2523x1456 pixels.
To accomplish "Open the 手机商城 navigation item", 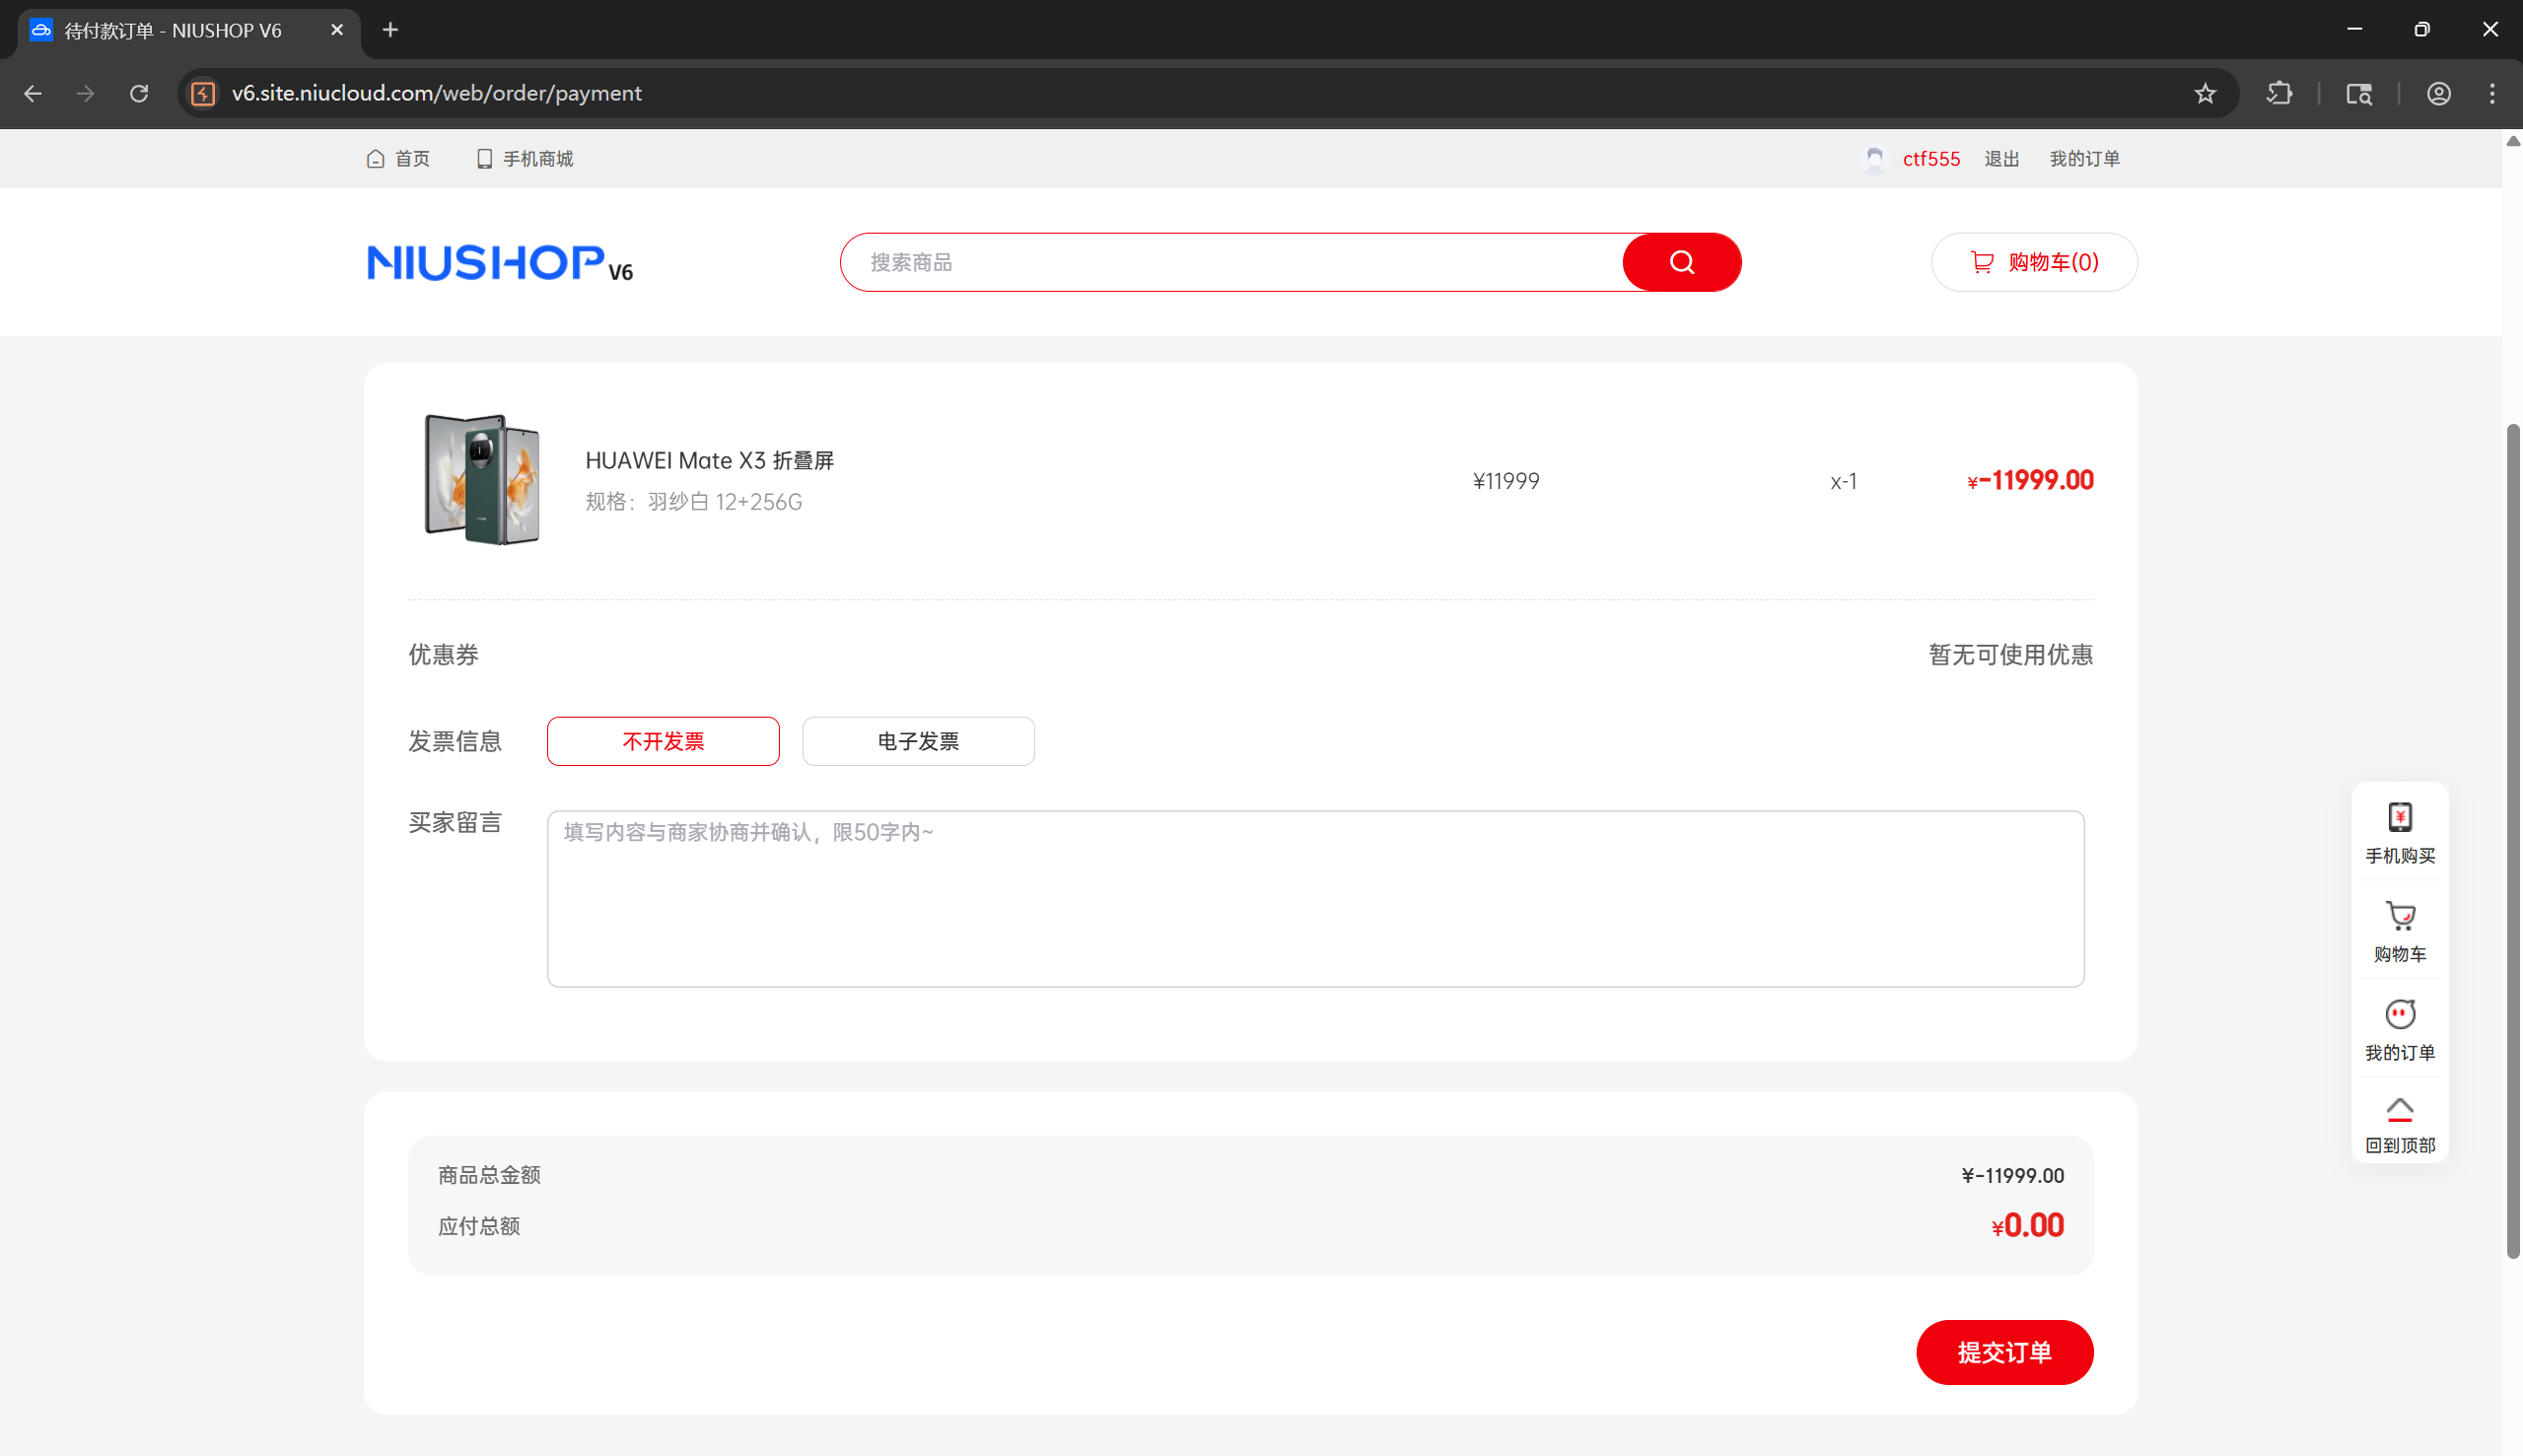I will [525, 159].
